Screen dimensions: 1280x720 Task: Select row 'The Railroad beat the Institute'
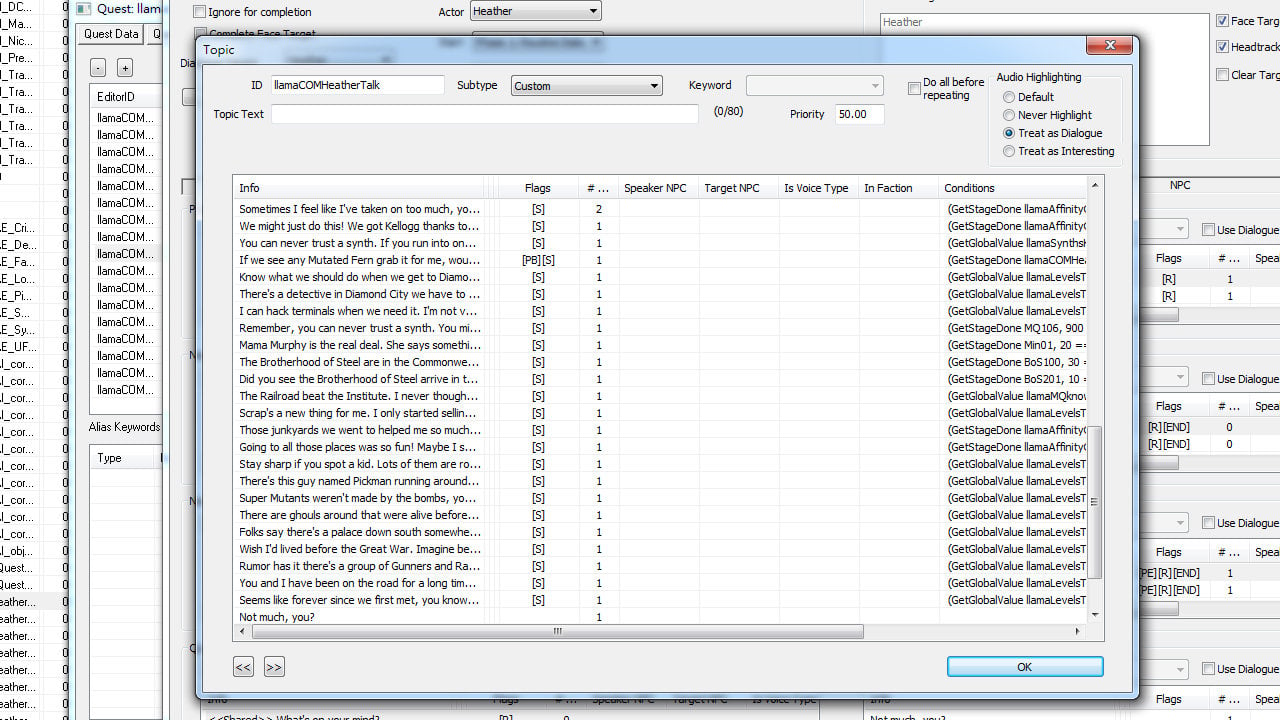[x=660, y=396]
